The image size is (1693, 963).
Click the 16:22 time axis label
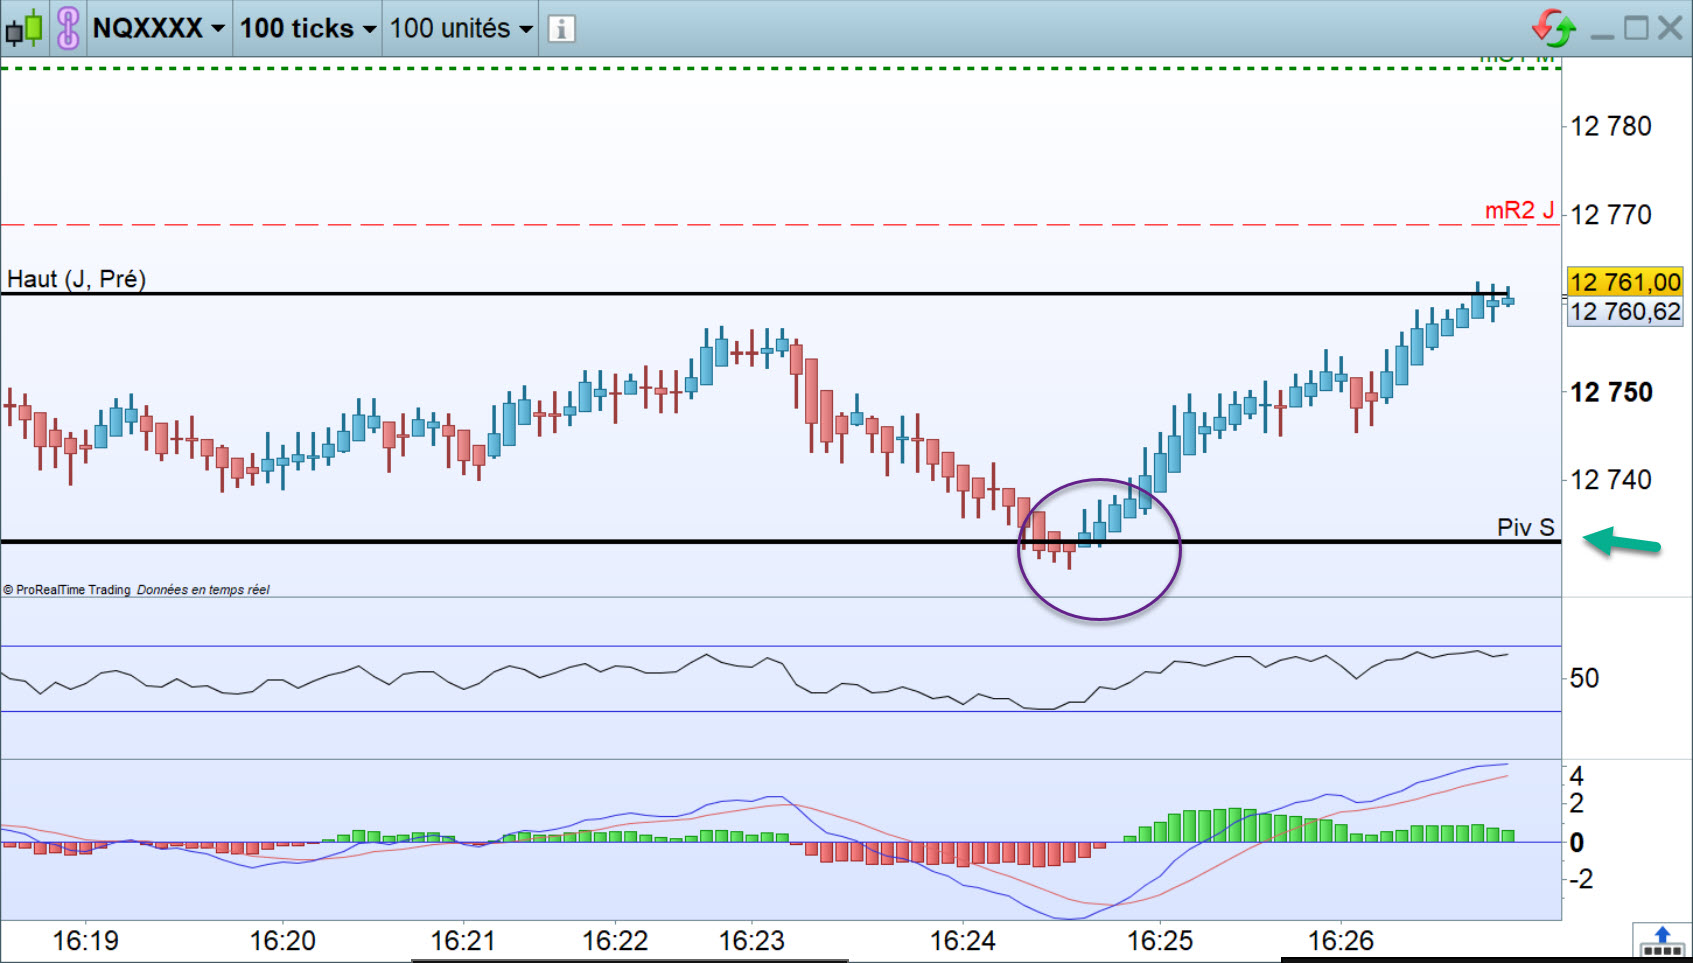click(x=615, y=941)
